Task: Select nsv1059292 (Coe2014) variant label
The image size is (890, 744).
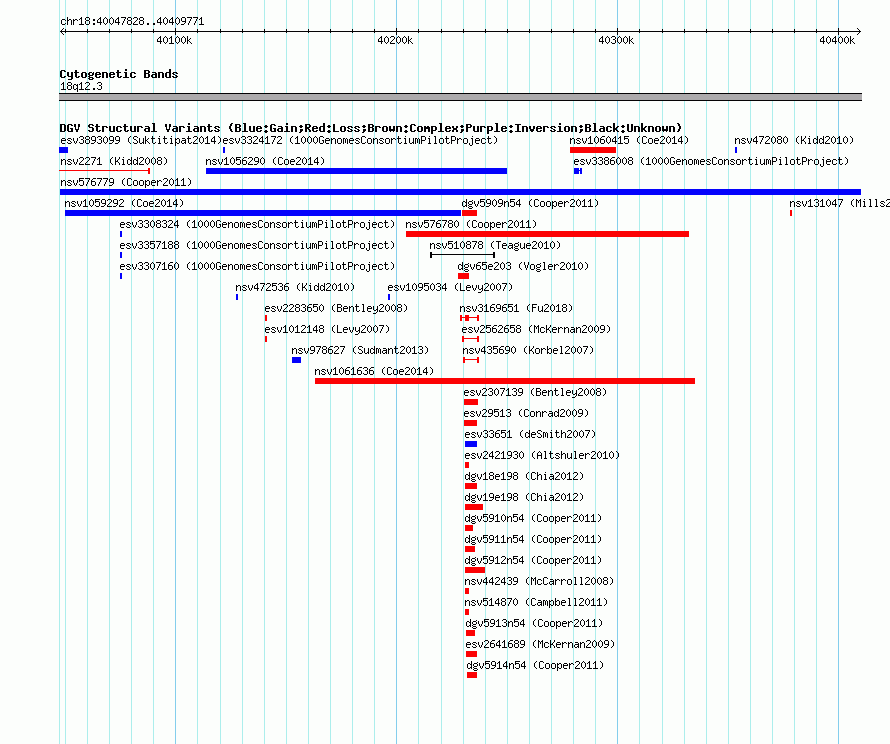Action: tap(124, 203)
